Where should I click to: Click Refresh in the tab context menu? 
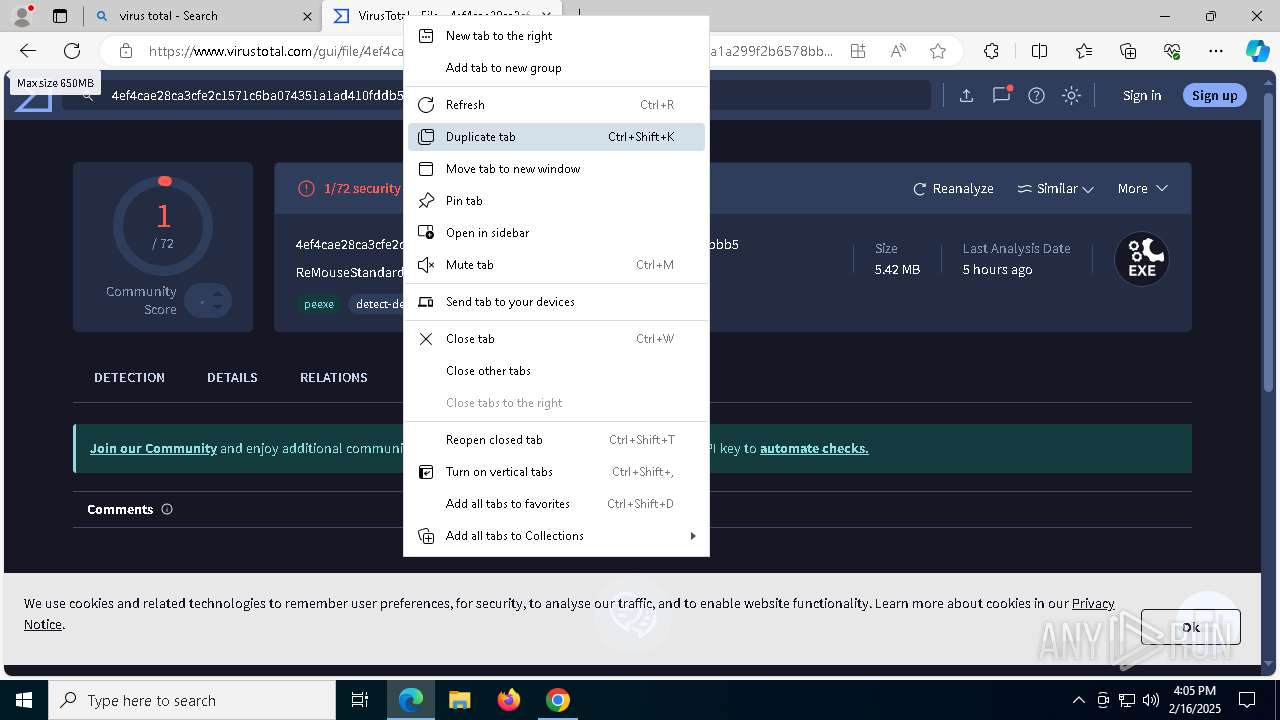point(556,105)
